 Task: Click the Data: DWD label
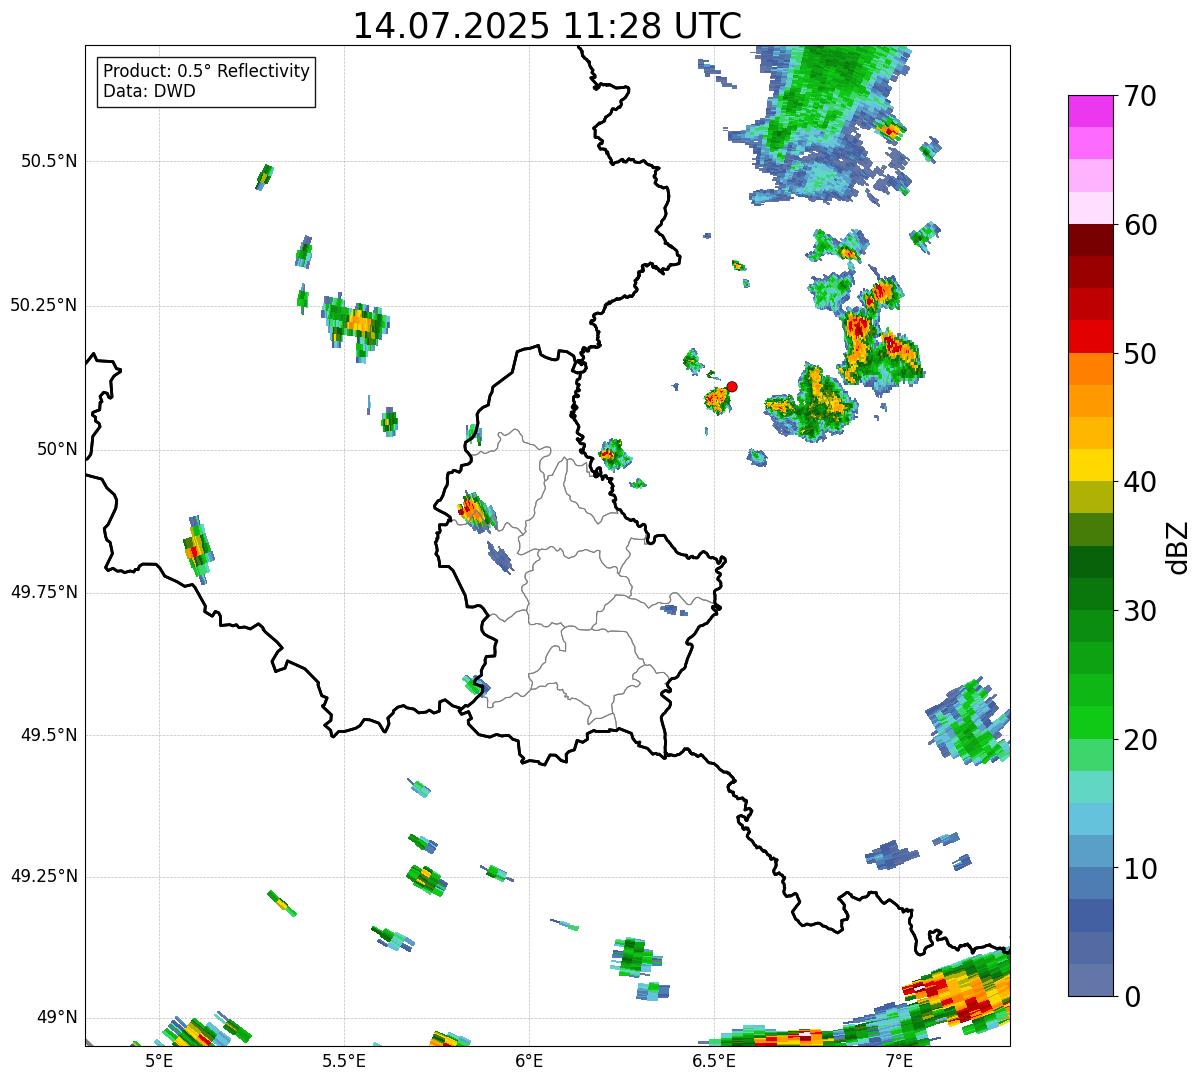coord(149,92)
